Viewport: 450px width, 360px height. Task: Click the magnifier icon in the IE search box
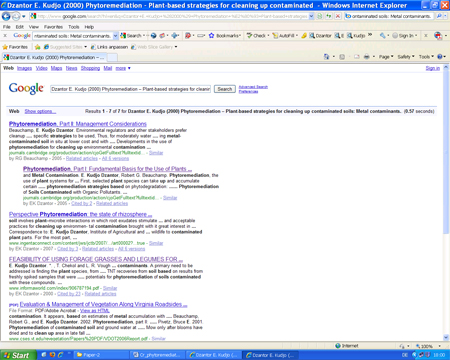click(439, 16)
